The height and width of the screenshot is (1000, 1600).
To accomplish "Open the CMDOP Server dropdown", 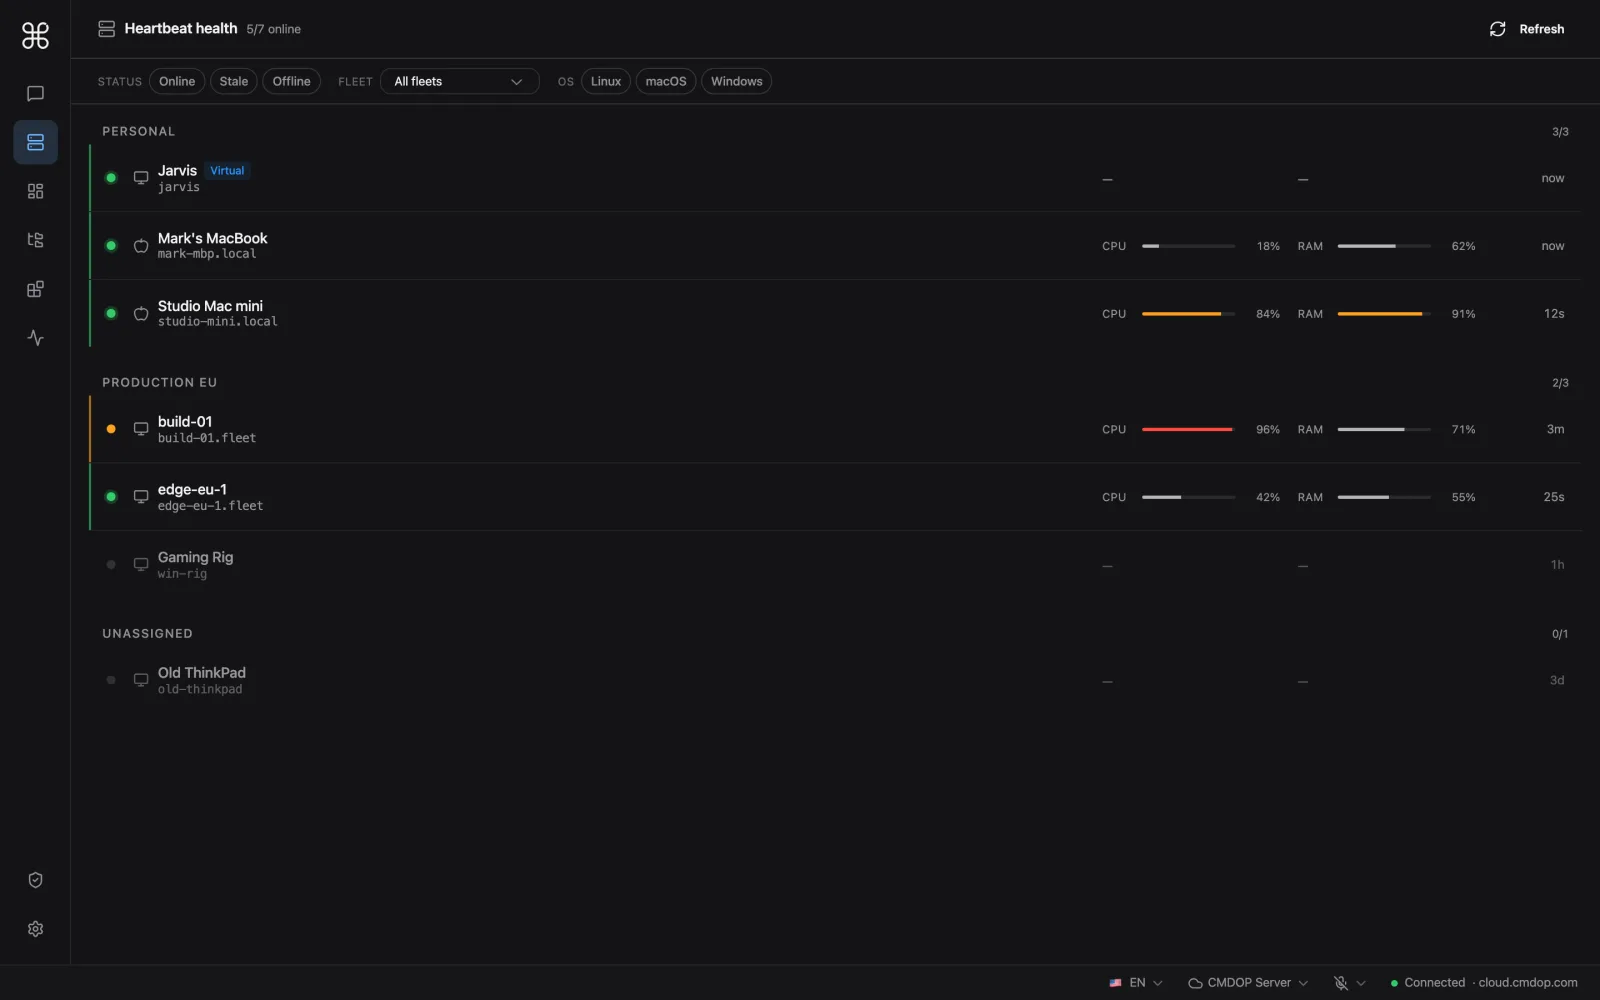I will 1247,983.
